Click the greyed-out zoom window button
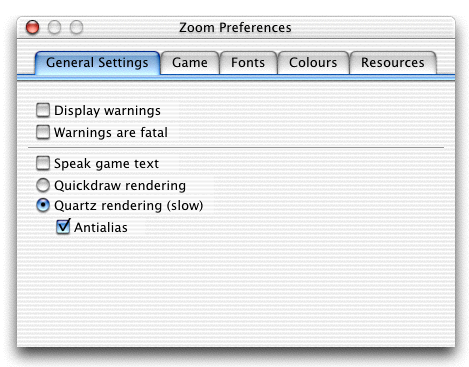 tap(76, 27)
